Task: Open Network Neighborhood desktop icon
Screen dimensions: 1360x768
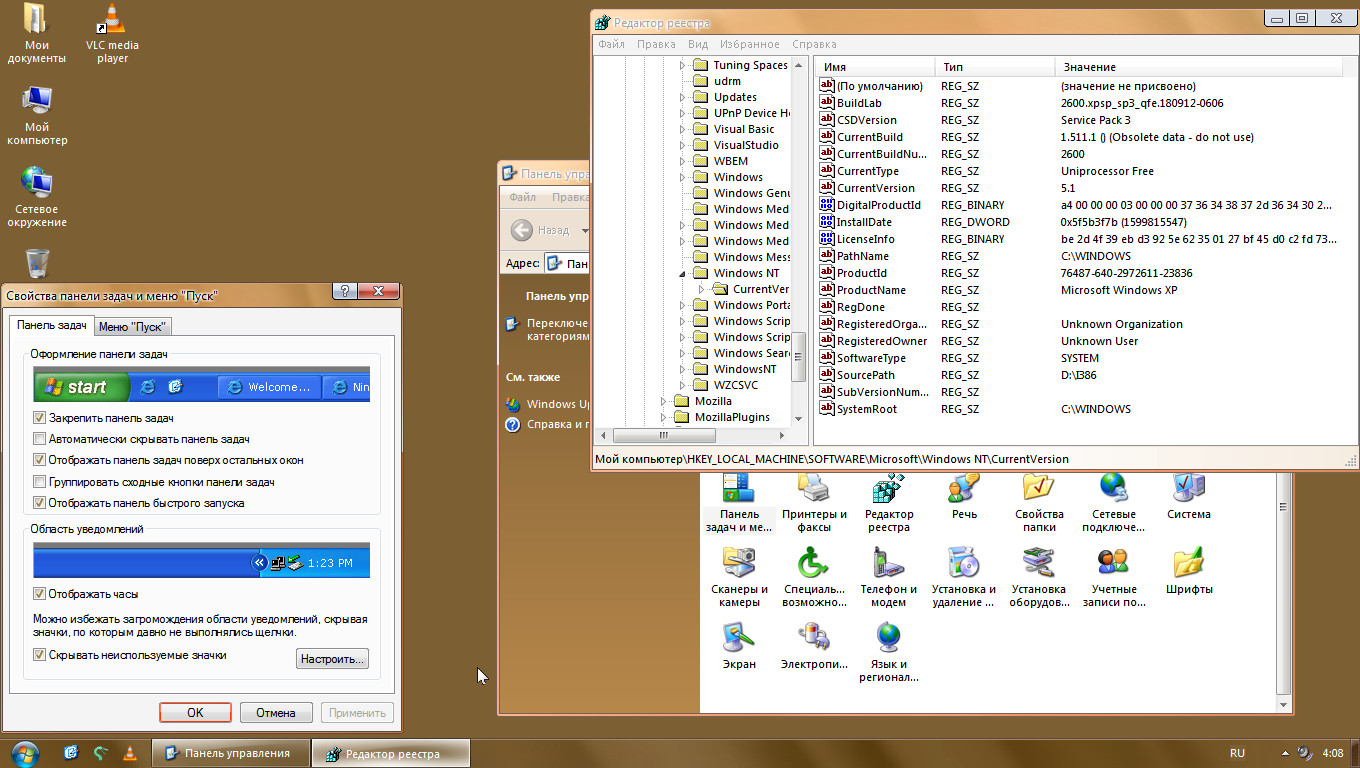Action: [37, 197]
